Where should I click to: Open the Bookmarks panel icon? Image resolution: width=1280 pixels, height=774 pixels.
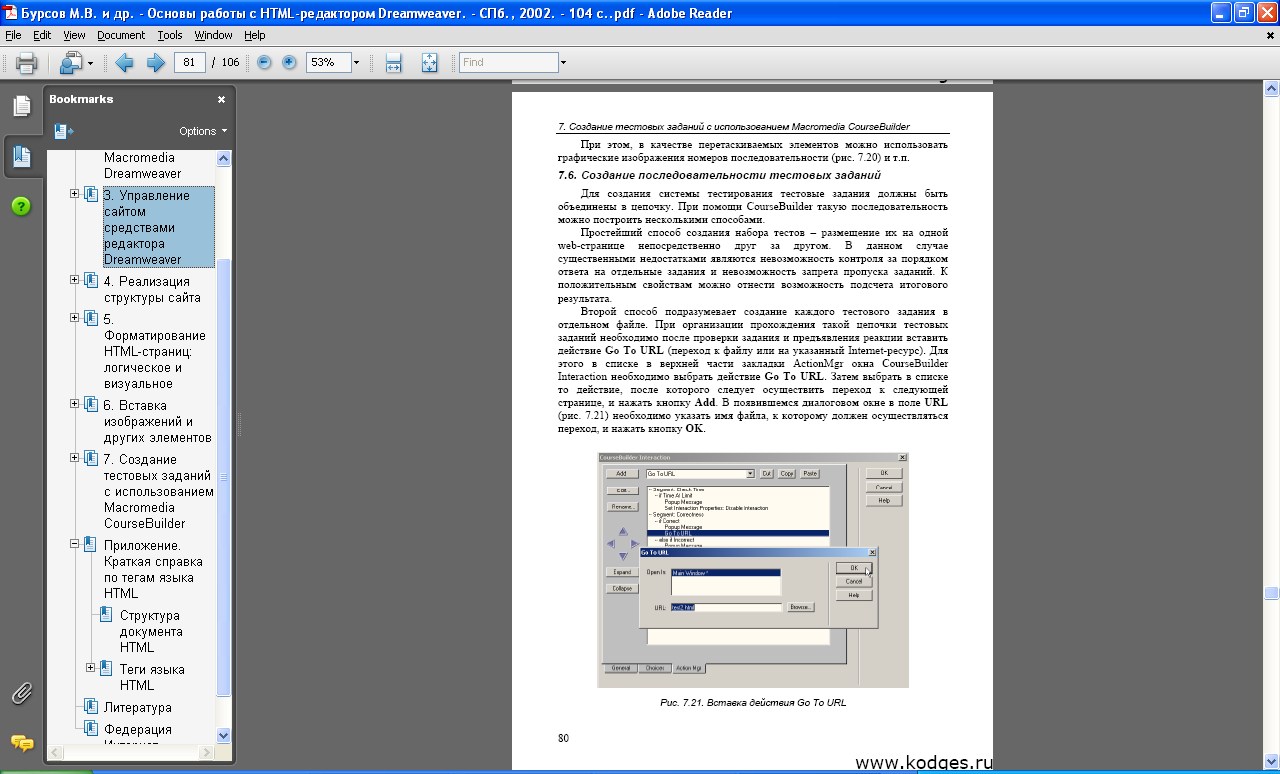pyautogui.click(x=21, y=157)
